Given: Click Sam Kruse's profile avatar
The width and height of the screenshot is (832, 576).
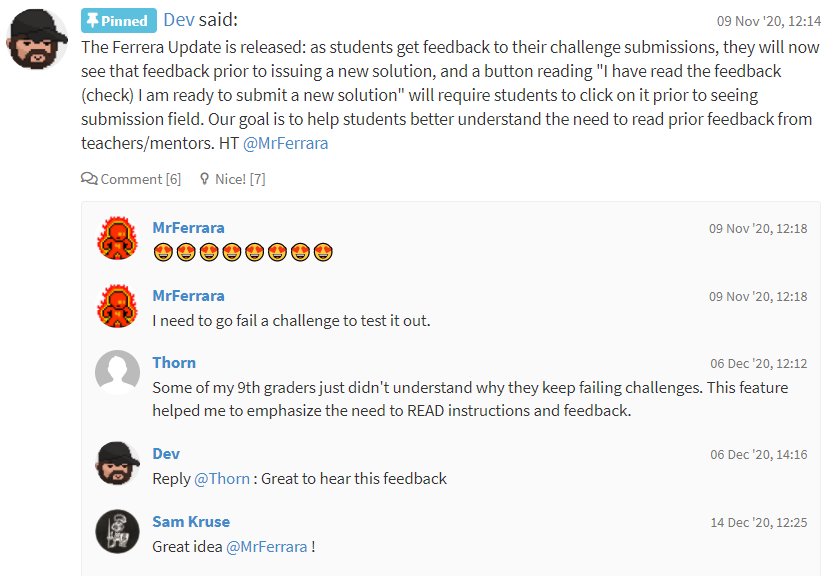Looking at the screenshot, I should coord(117,531).
